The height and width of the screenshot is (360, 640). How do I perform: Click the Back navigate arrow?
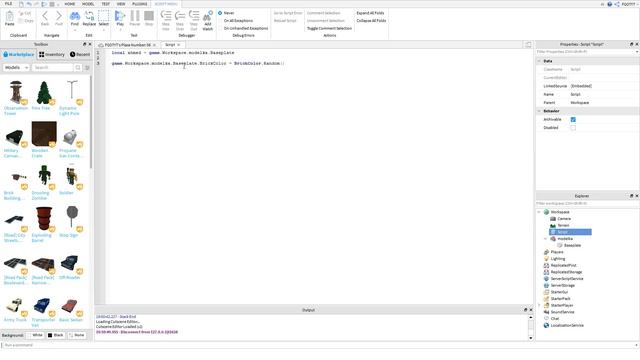pos(45,16)
